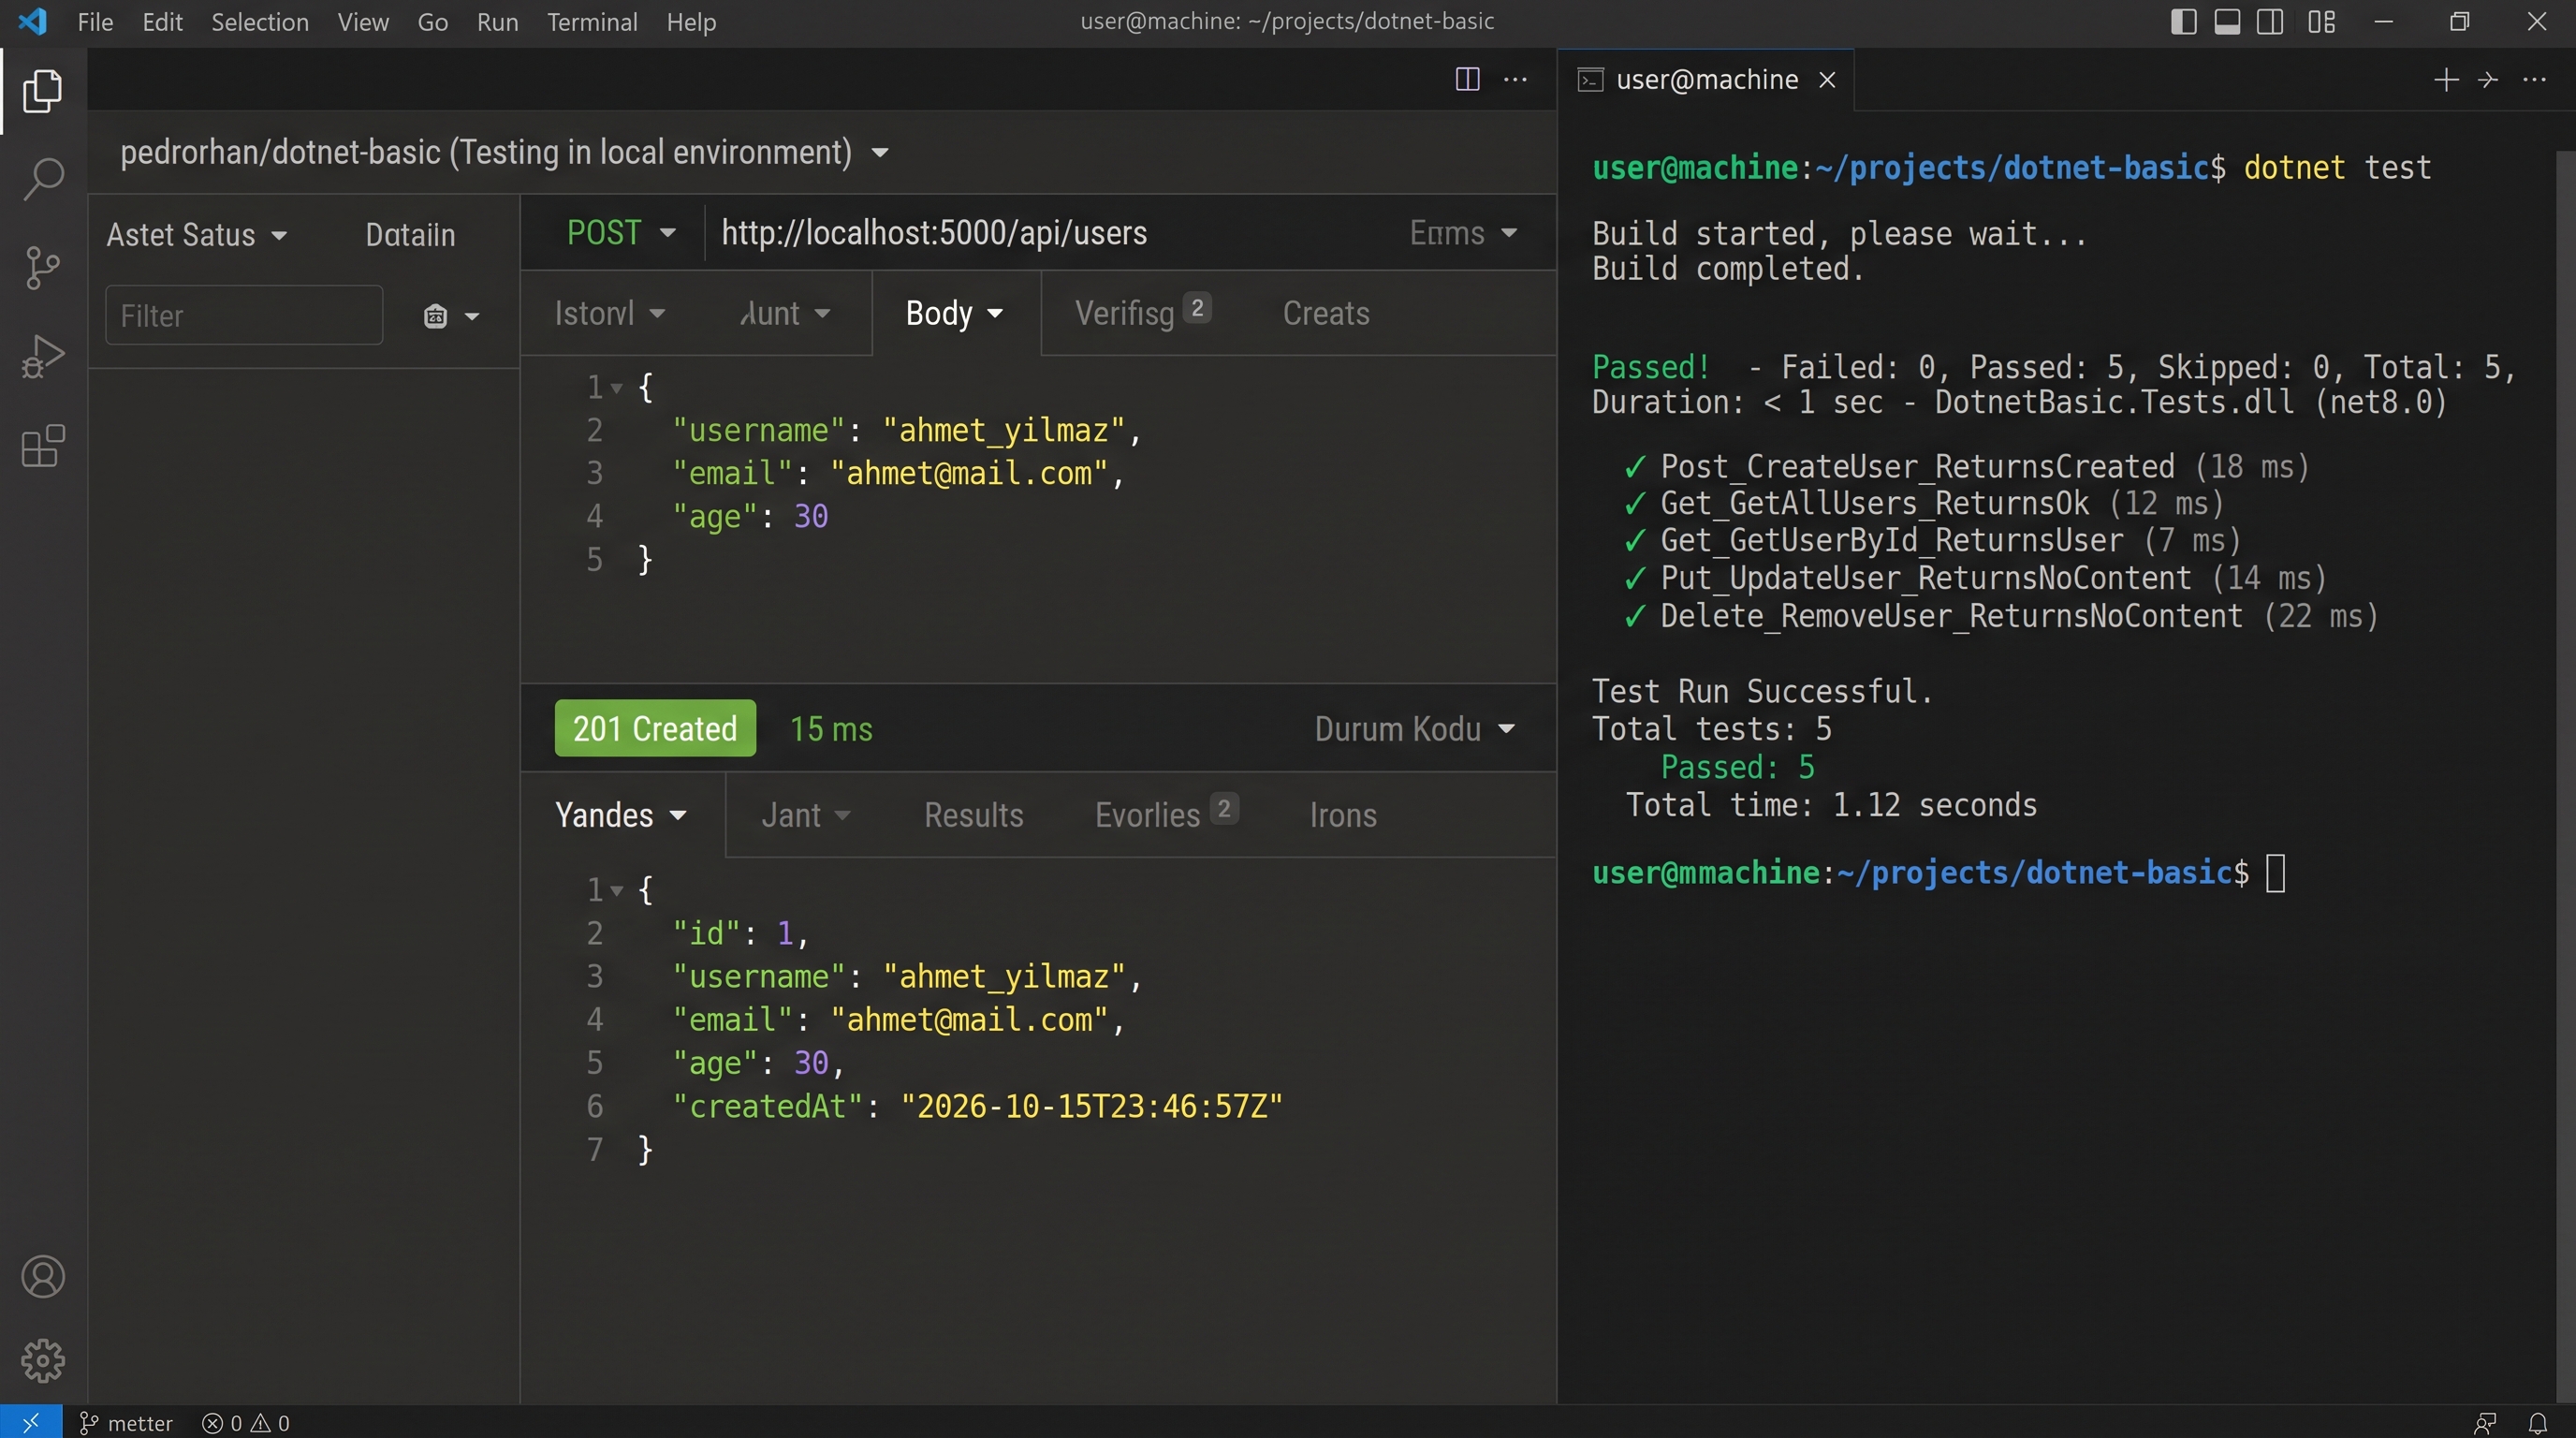Click the 201 Created status badge
2576x1438 pixels.
(655, 728)
